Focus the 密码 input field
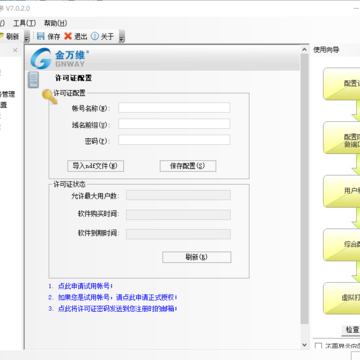This screenshot has width=360, height=360. click(174, 140)
